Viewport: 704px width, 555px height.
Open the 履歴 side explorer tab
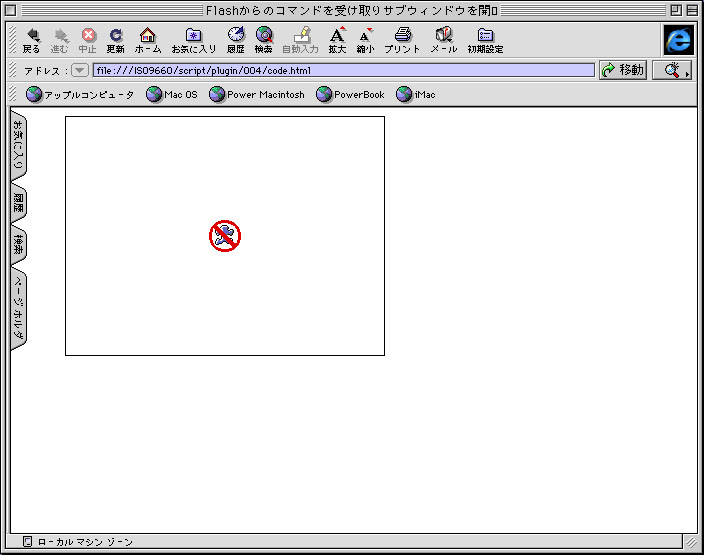pyautogui.click(x=18, y=203)
